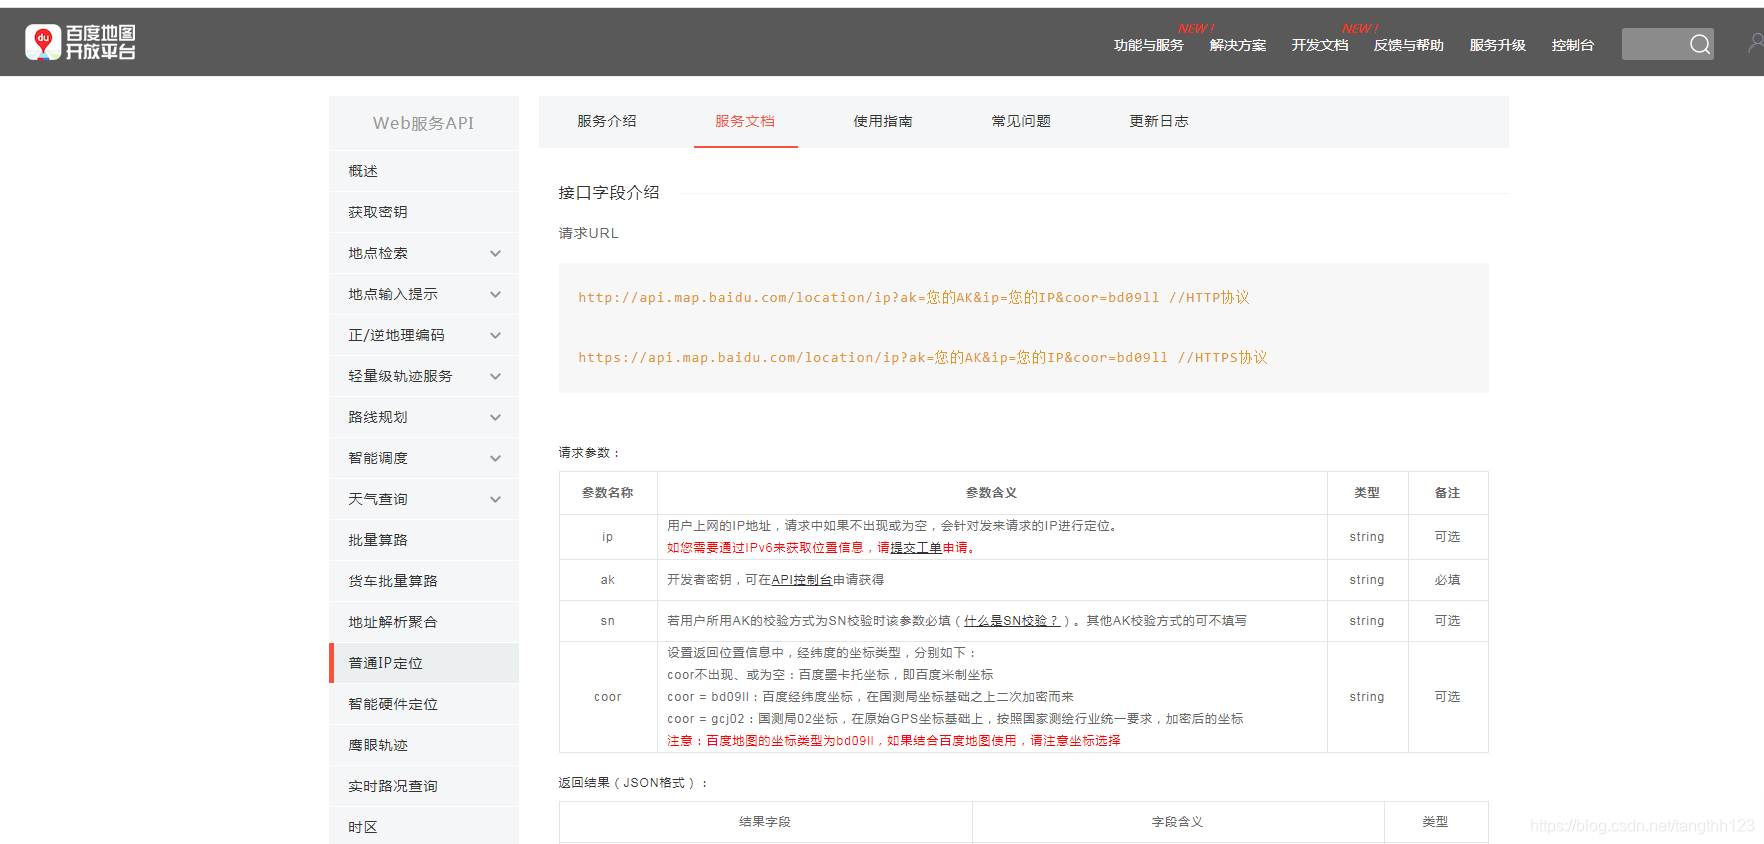This screenshot has width=1764, height=844.
Task: Click the 字段含义 column header
Action: [1177, 822]
